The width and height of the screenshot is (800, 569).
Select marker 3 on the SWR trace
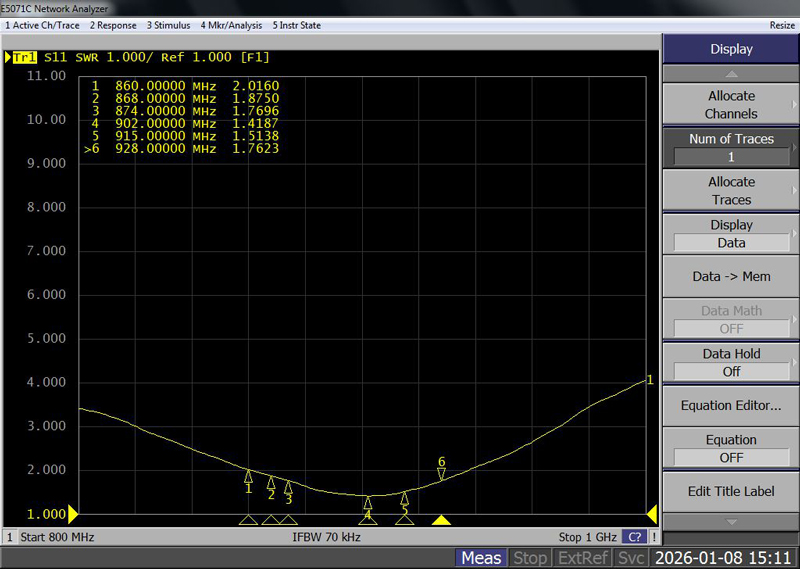coord(288,487)
